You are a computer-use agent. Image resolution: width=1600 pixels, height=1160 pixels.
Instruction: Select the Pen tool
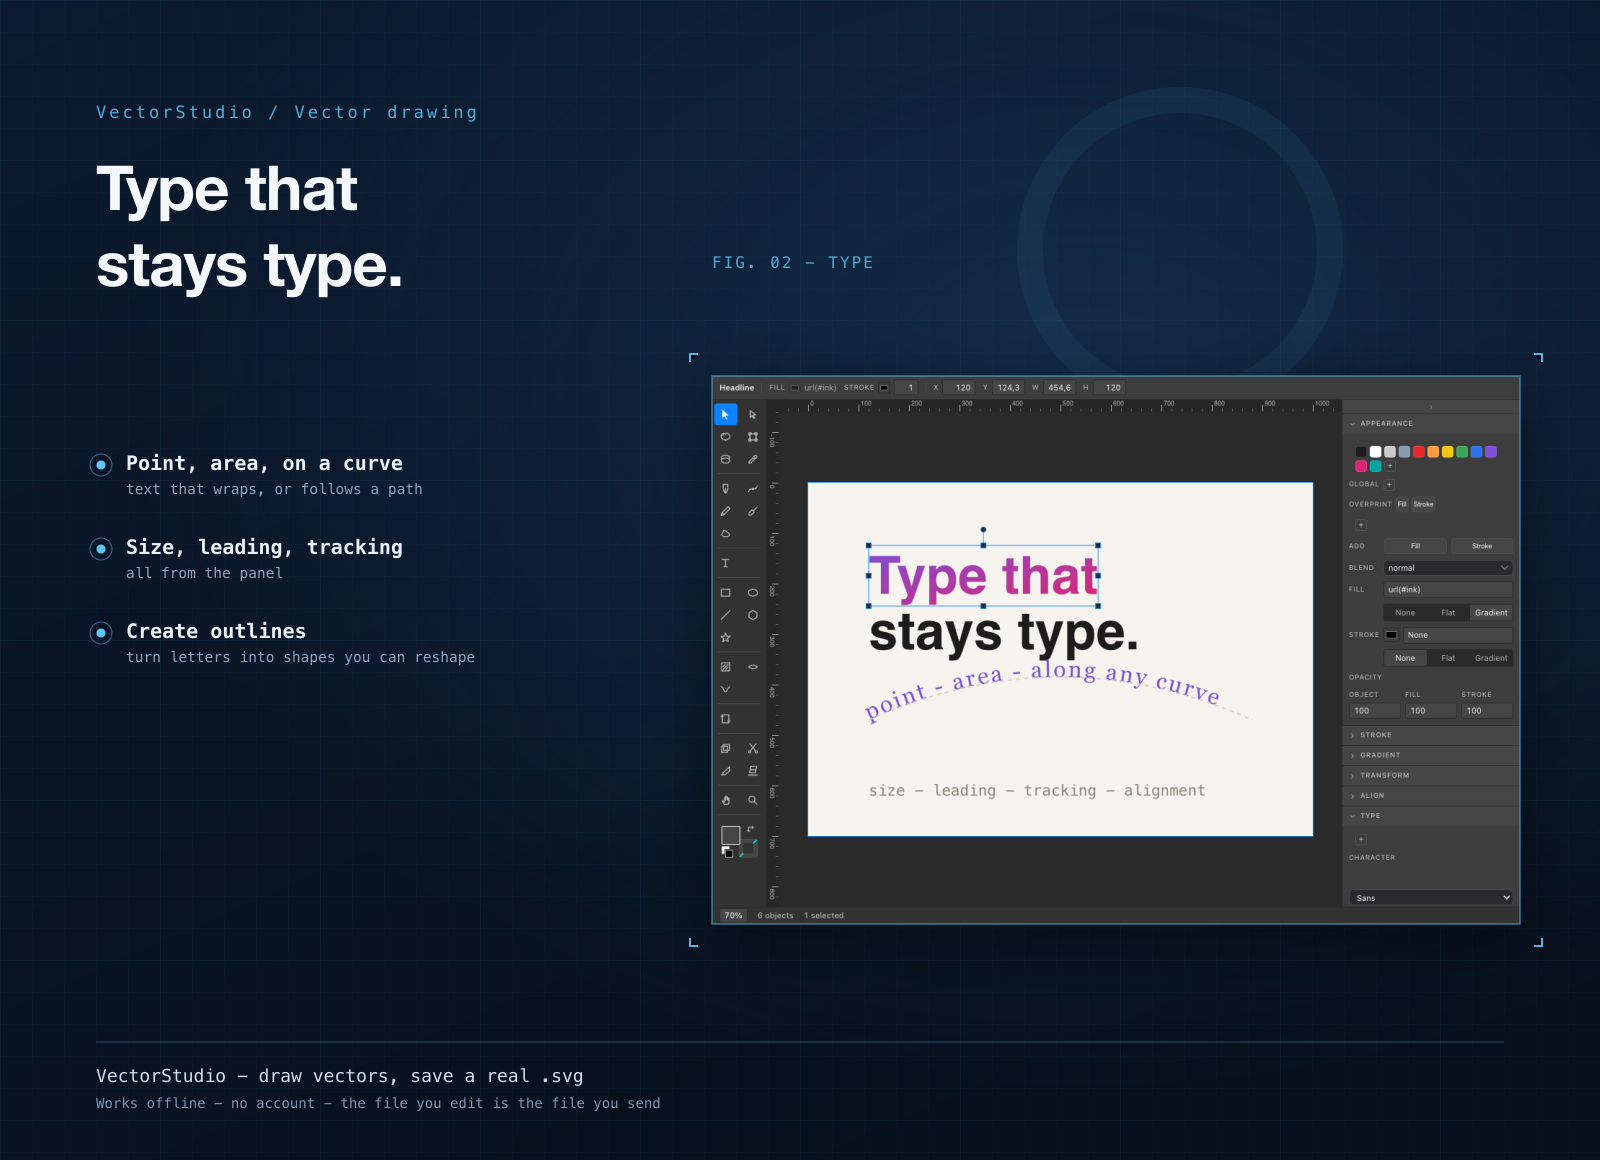pos(726,489)
